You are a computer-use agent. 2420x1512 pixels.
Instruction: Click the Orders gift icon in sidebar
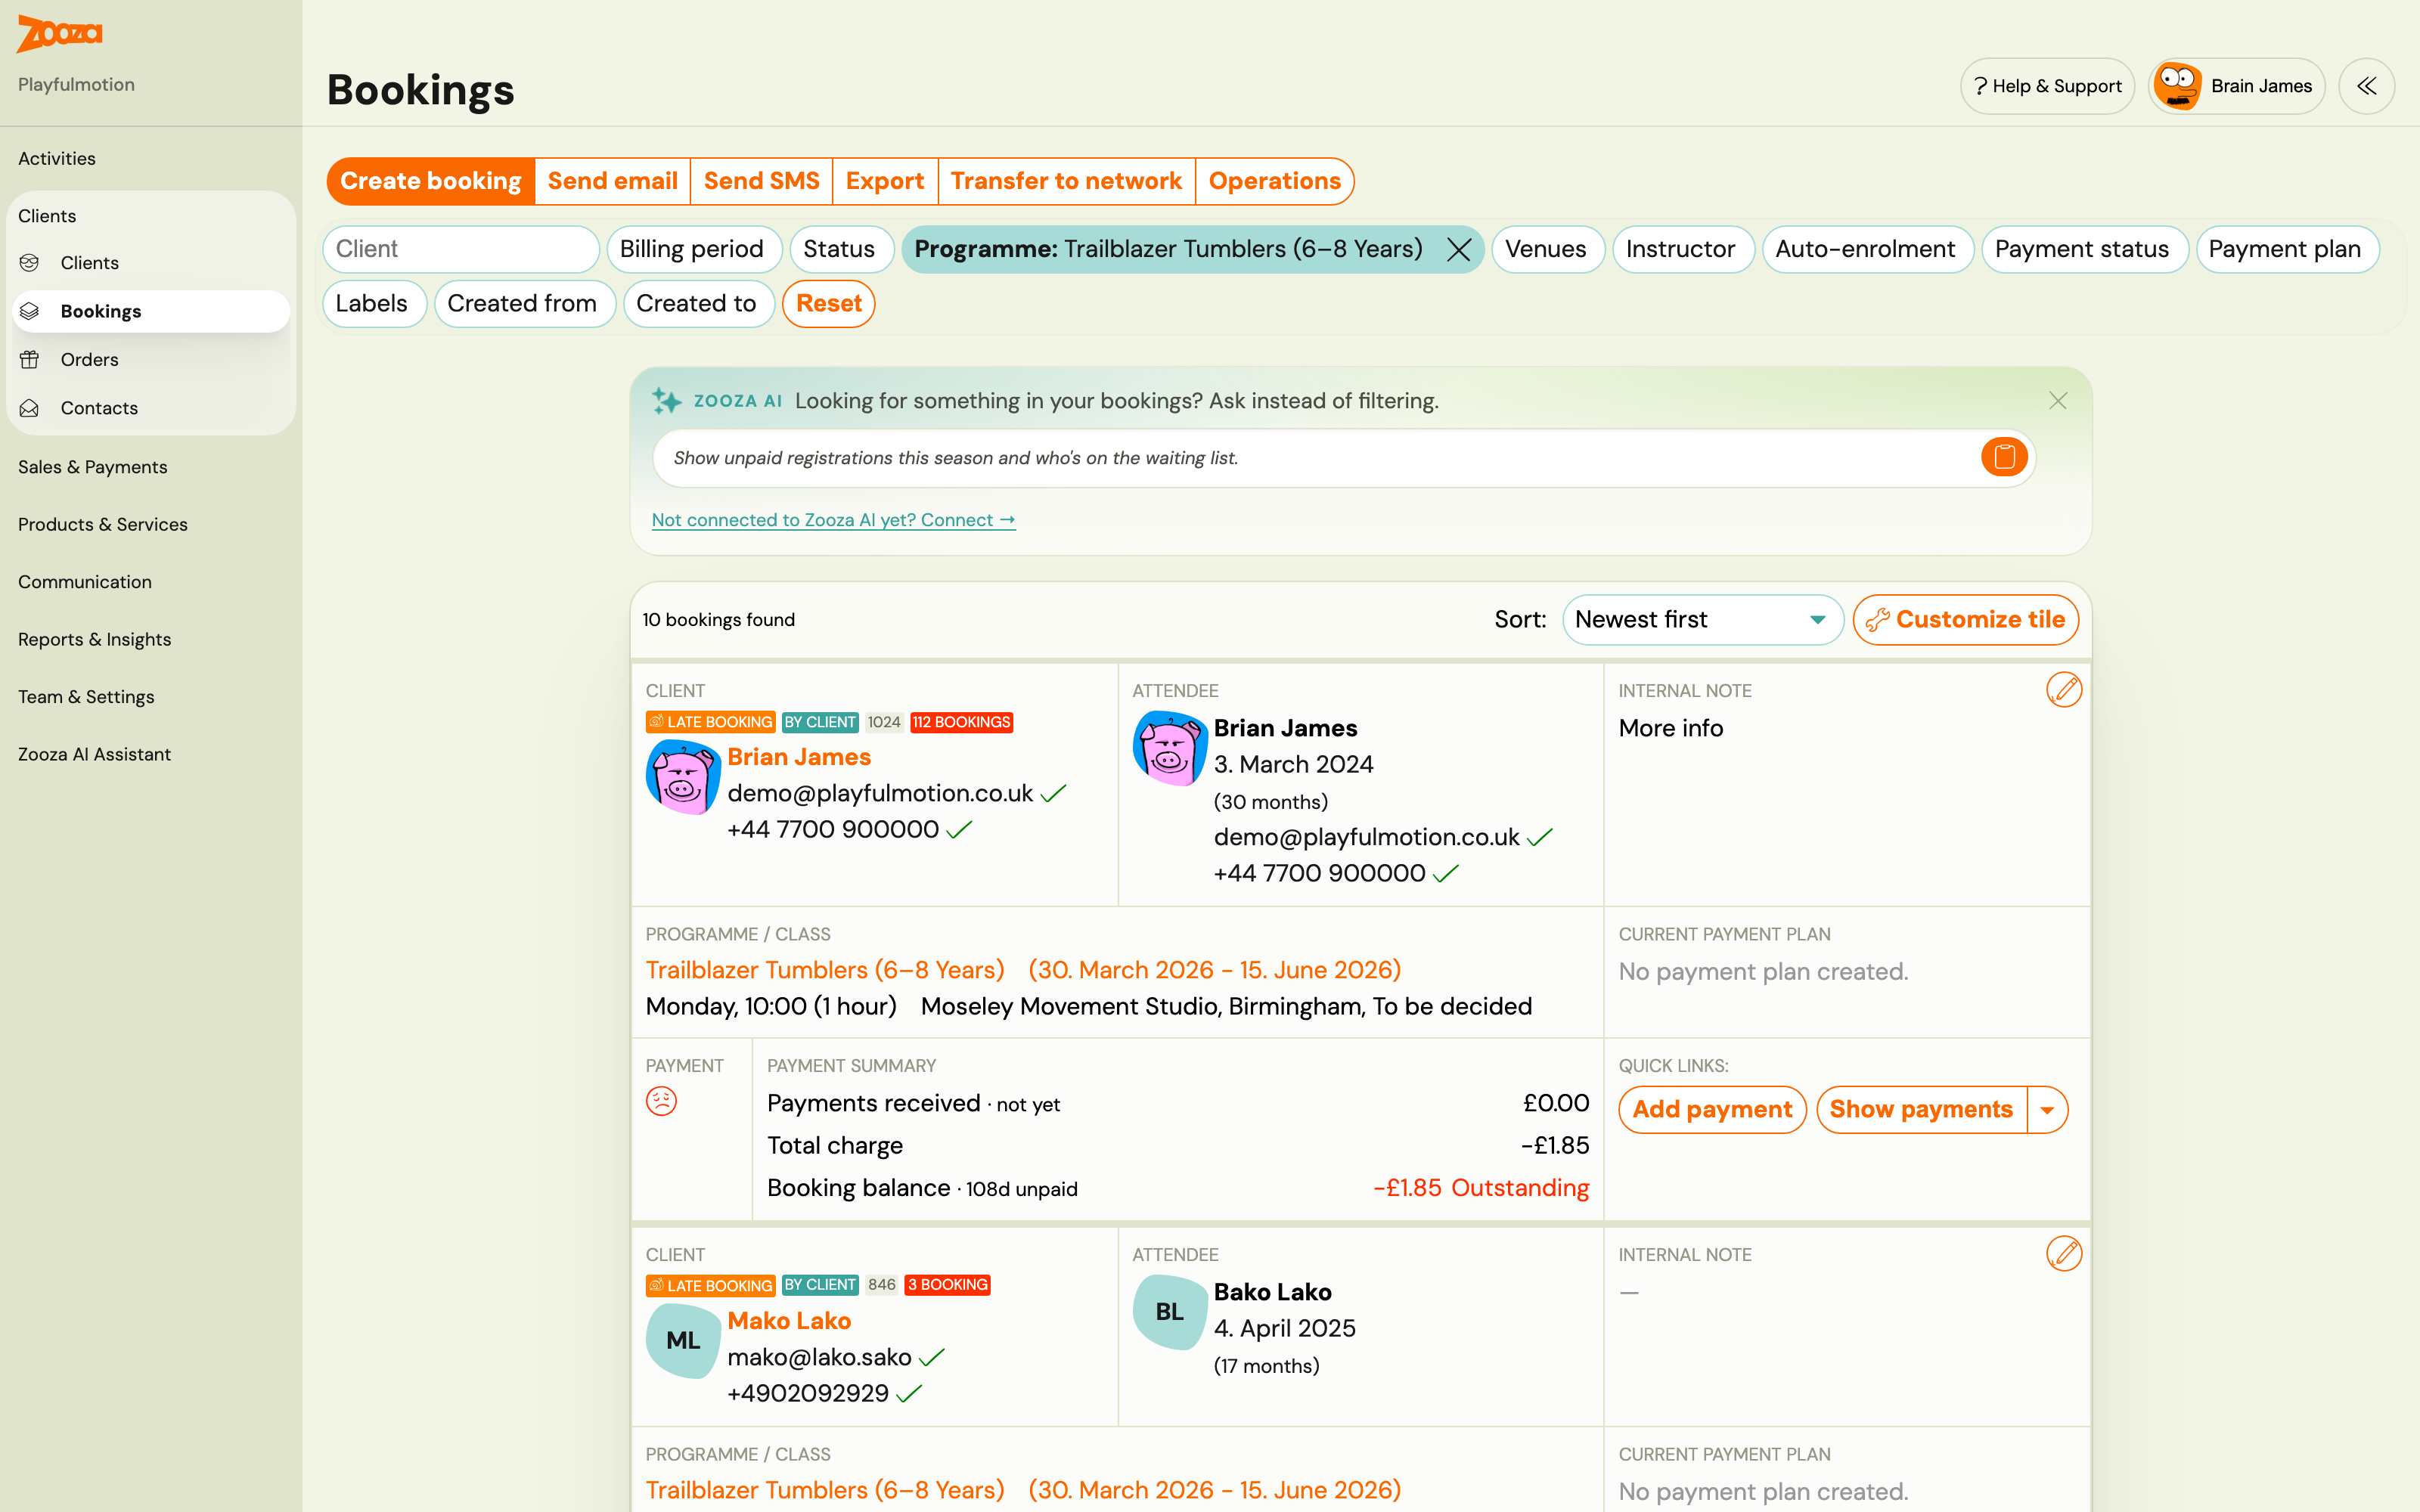pyautogui.click(x=30, y=359)
